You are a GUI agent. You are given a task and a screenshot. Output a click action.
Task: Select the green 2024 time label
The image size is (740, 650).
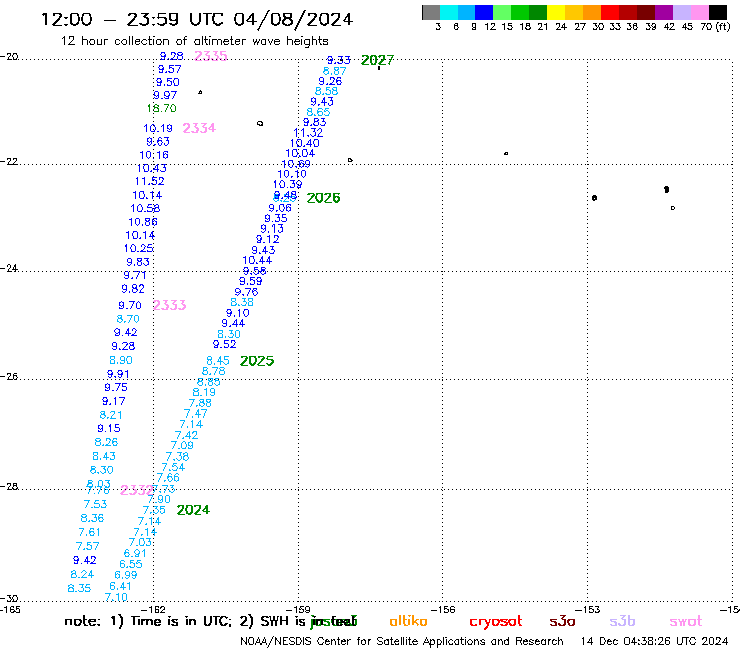(193, 510)
